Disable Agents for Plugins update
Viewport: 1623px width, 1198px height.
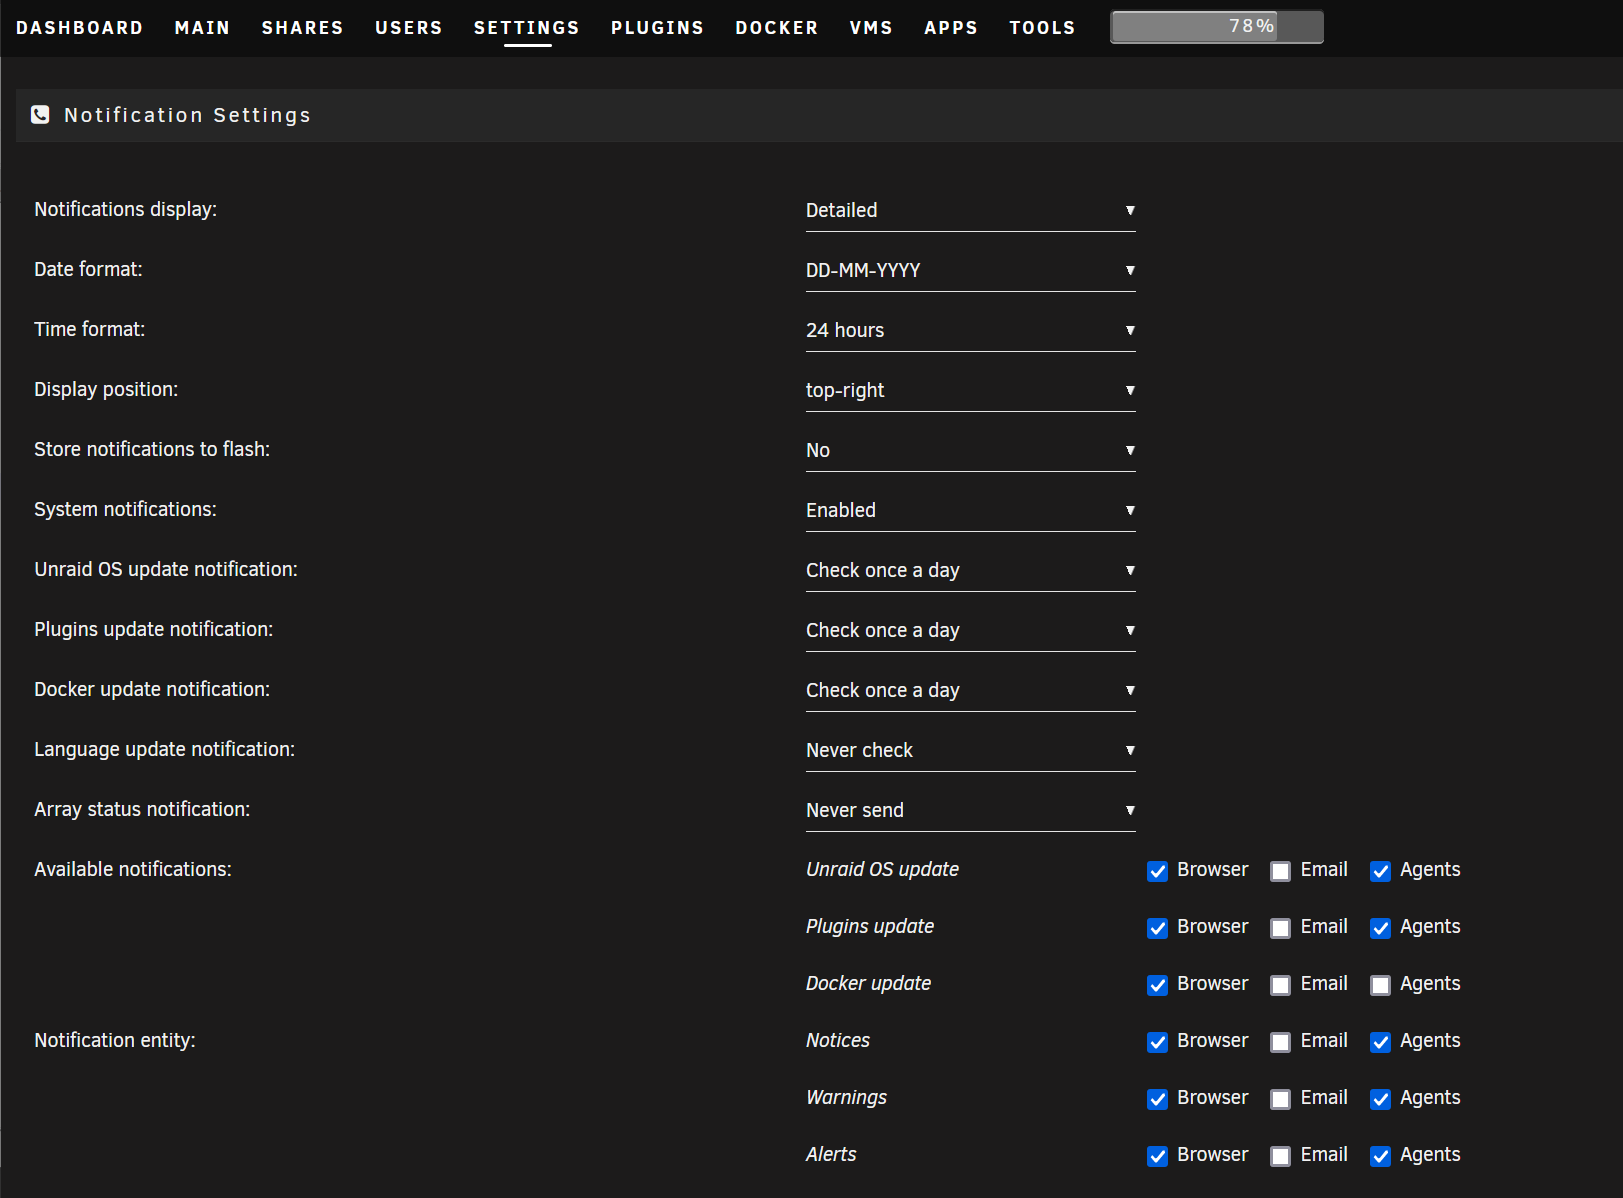[x=1380, y=928]
